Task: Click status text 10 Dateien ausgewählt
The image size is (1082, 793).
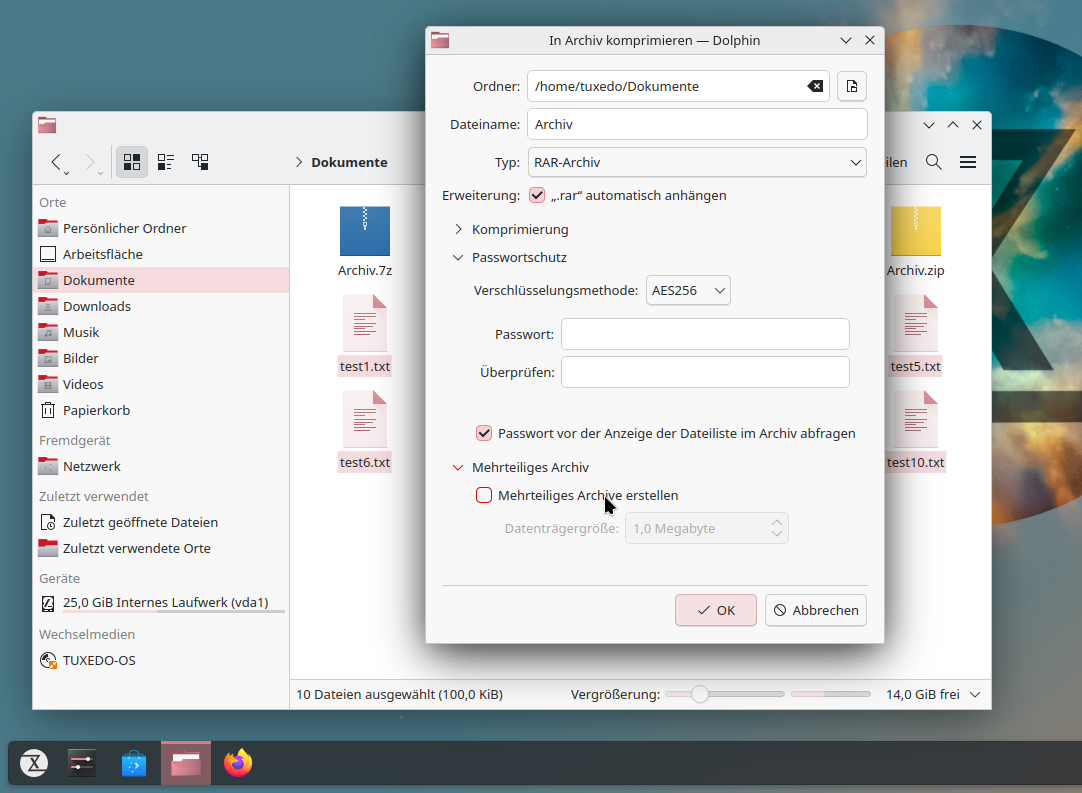Action: (400, 694)
